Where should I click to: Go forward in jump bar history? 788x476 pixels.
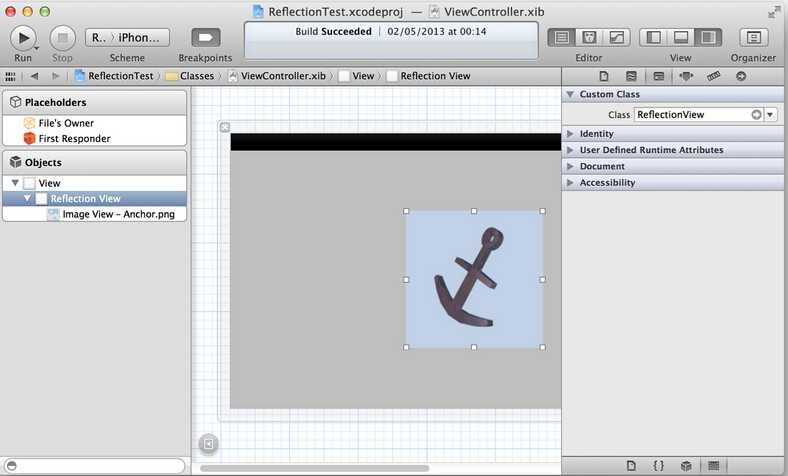click(55, 76)
